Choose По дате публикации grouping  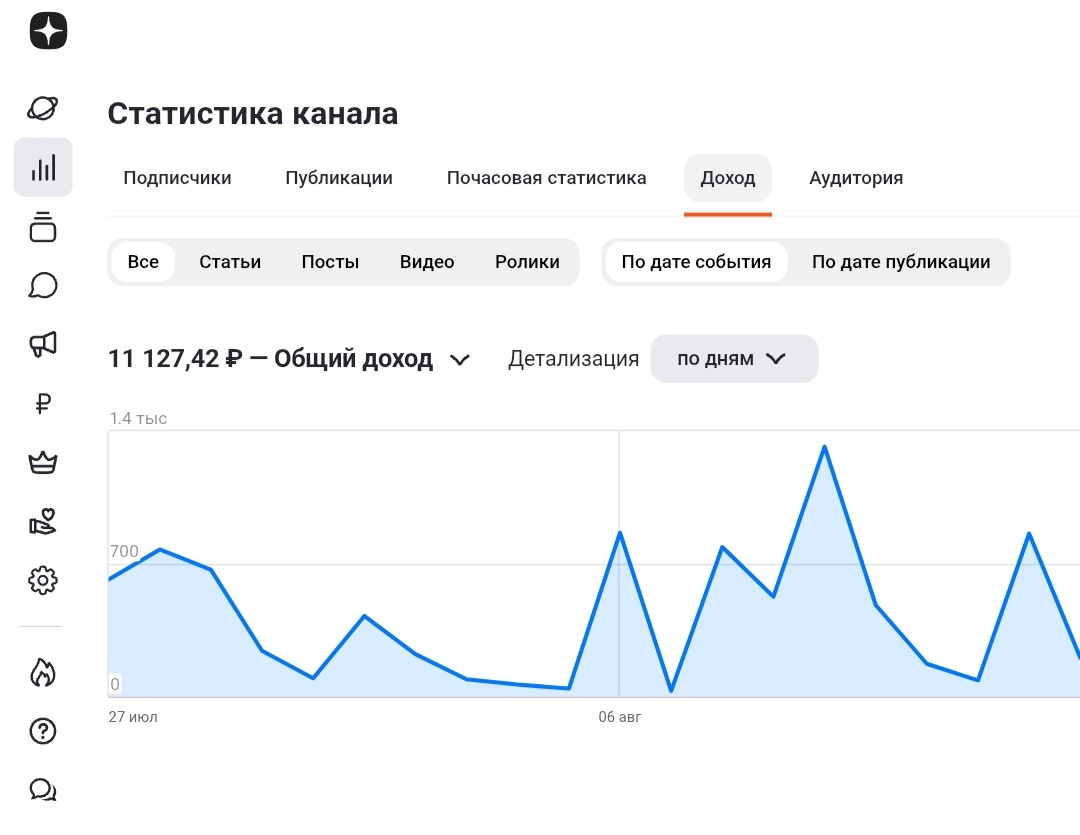[901, 262]
